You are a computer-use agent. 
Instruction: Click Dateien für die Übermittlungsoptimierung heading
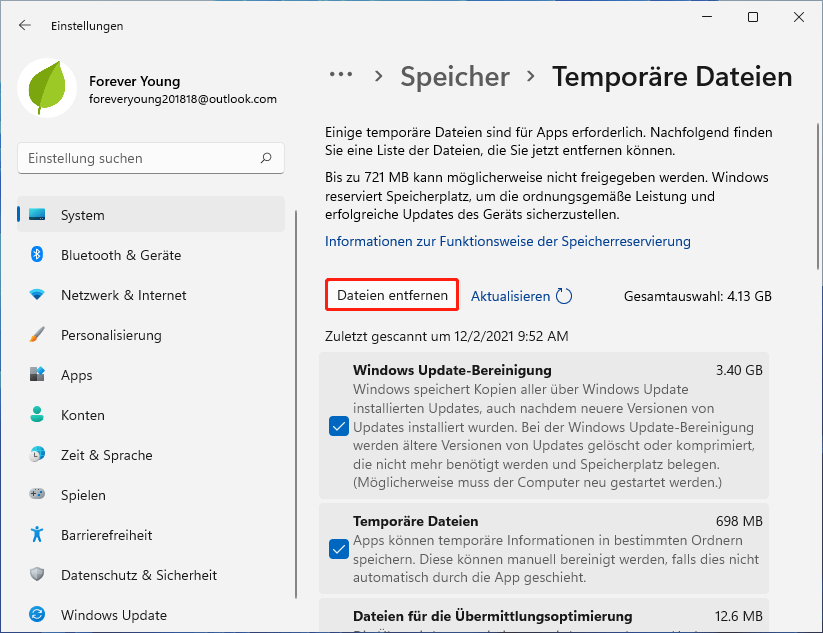[492, 616]
